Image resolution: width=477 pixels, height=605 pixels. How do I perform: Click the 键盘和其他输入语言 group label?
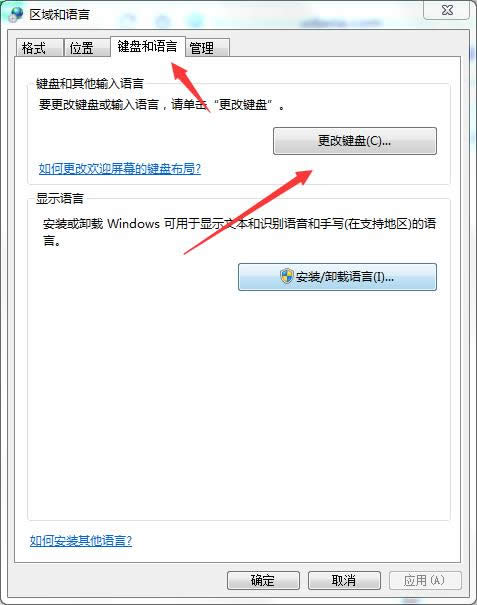pyautogui.click(x=90, y=83)
